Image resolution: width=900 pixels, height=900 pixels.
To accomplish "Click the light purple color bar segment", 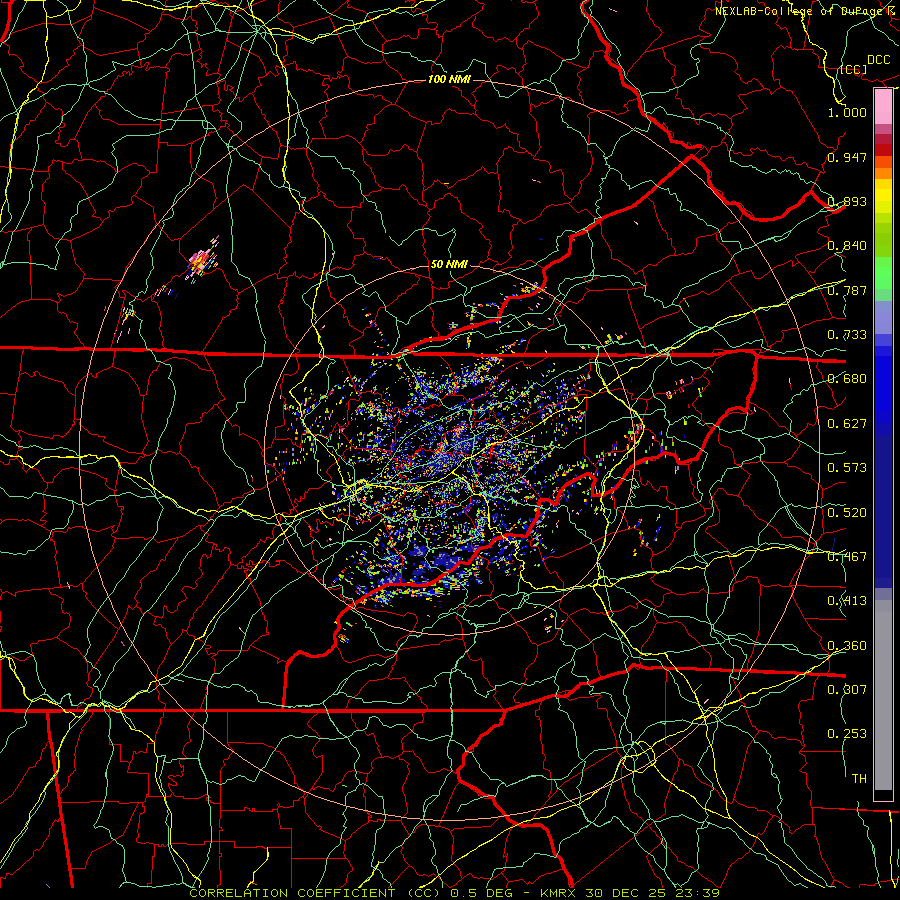I will 883,317.
